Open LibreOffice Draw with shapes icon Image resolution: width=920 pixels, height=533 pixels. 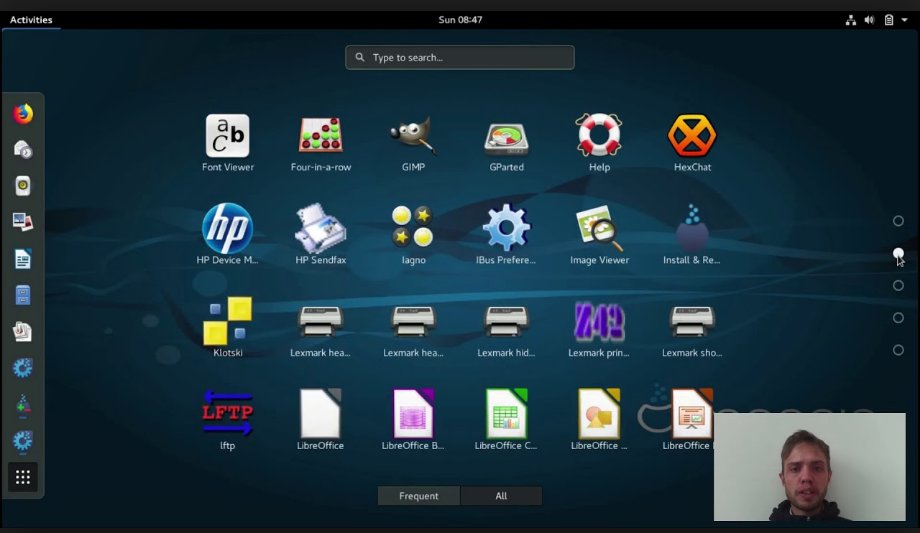598,413
